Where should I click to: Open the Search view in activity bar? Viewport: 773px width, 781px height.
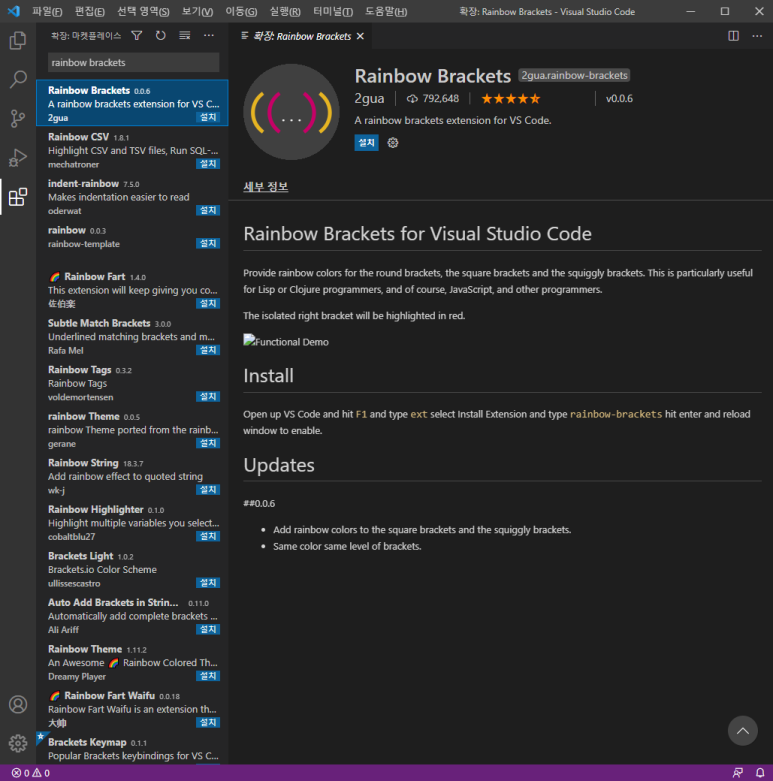18,79
